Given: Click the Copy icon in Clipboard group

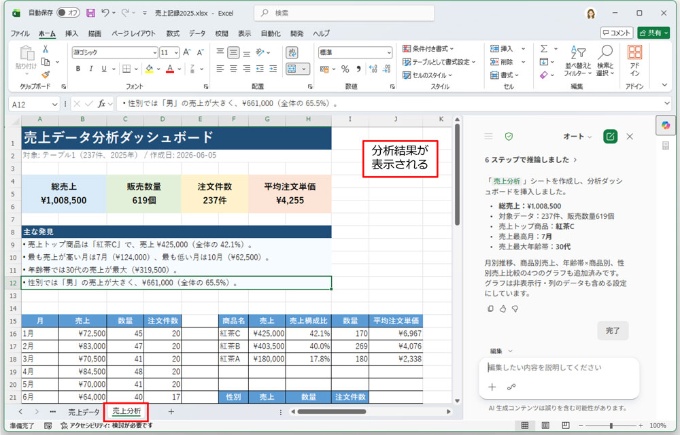Looking at the screenshot, I should 45,62.
